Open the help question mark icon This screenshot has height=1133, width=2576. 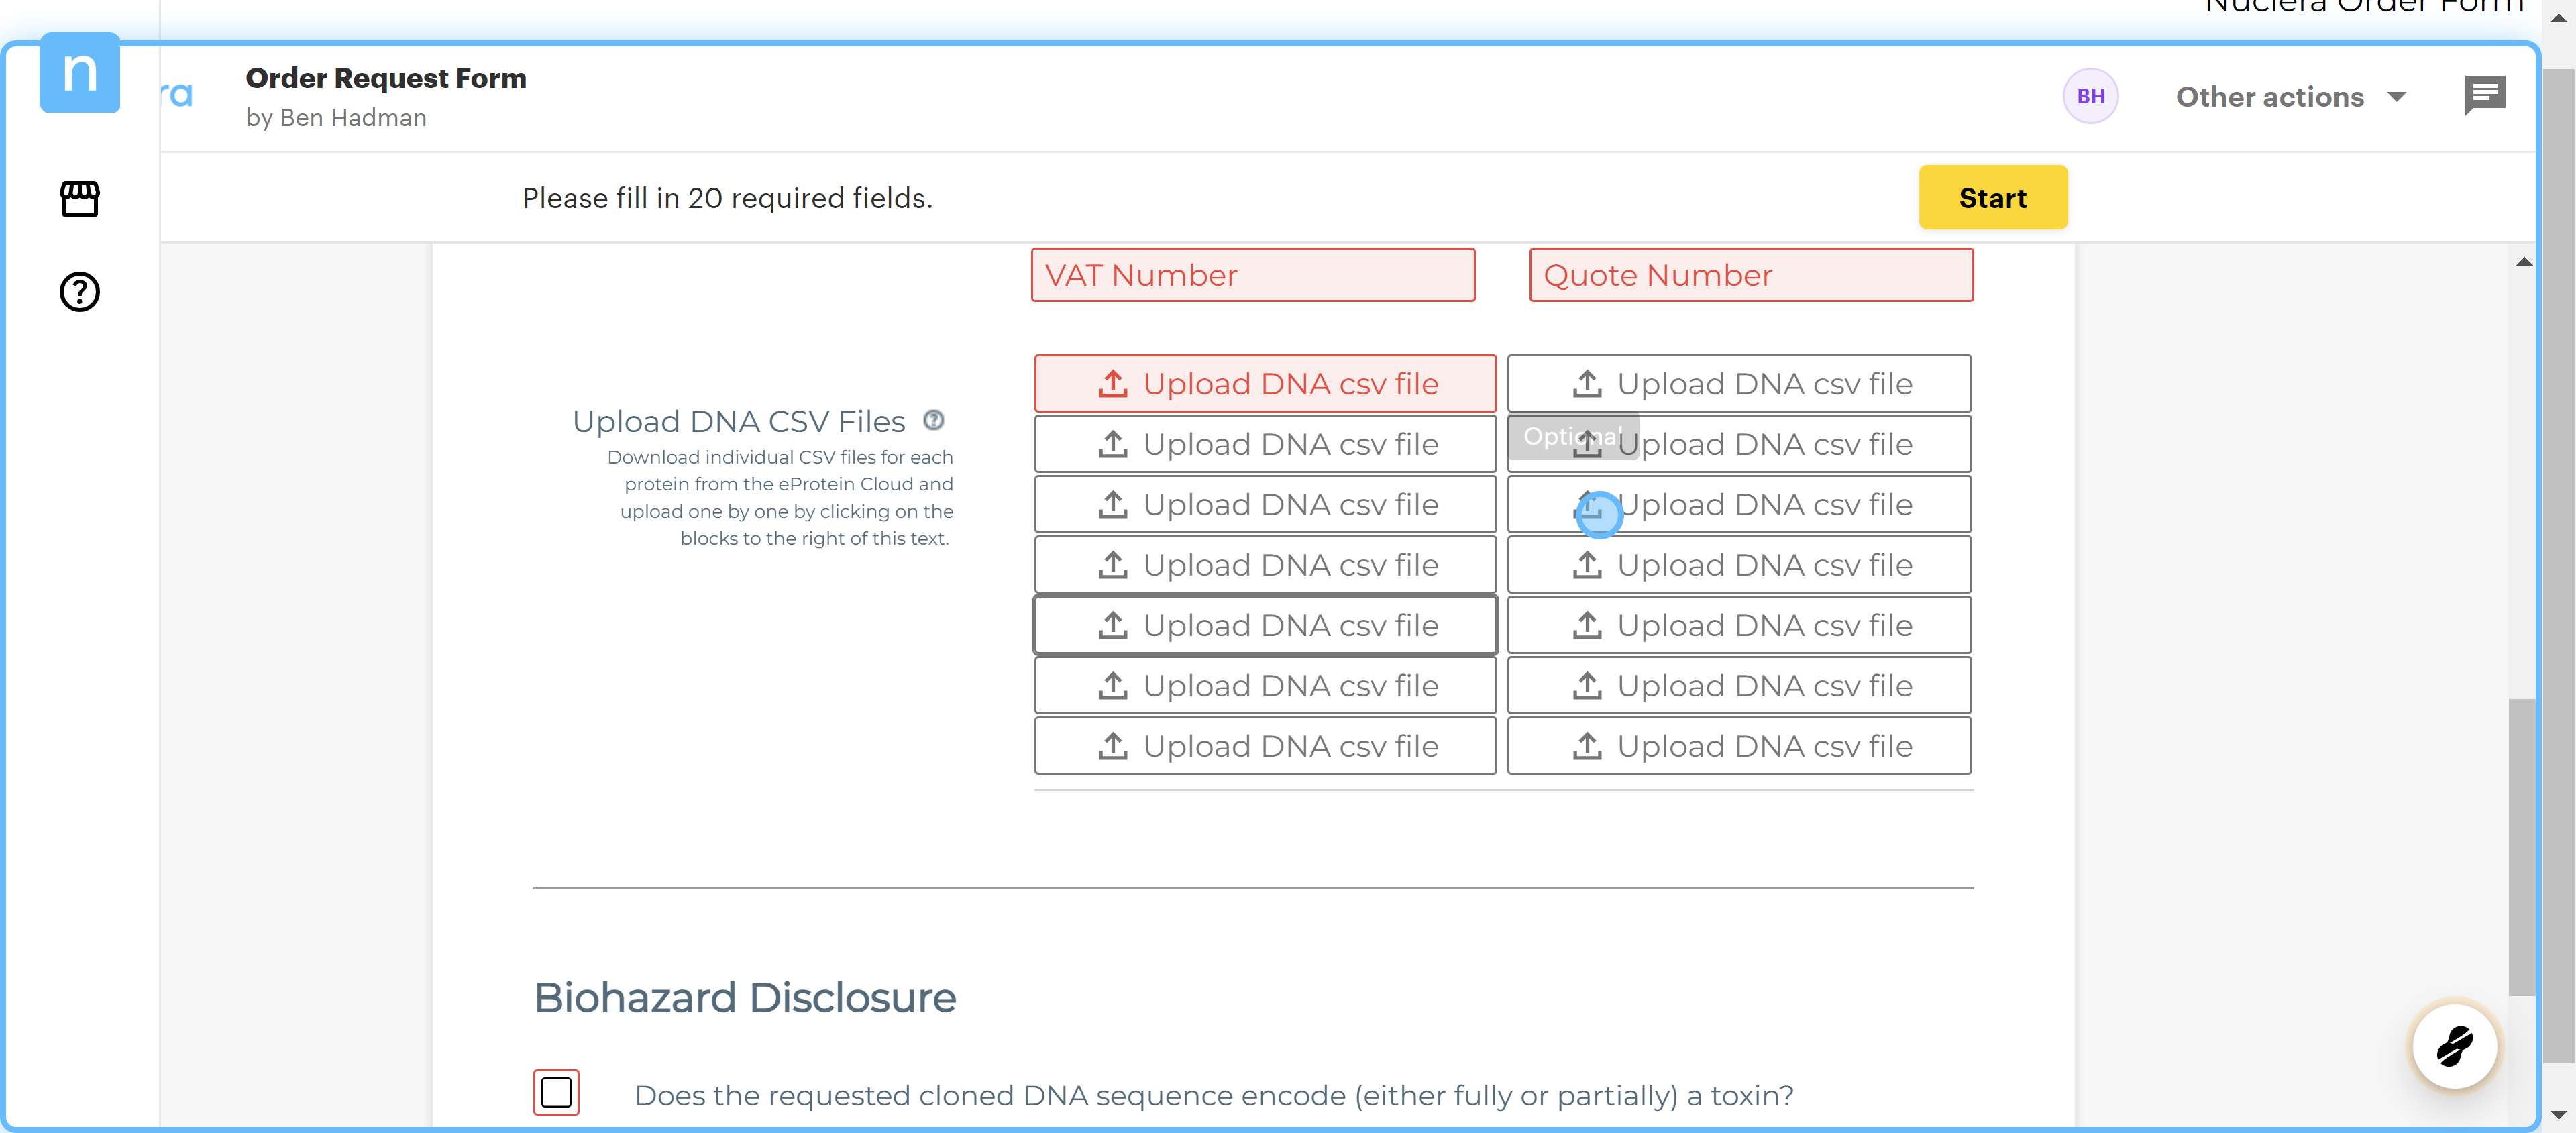coord(79,292)
